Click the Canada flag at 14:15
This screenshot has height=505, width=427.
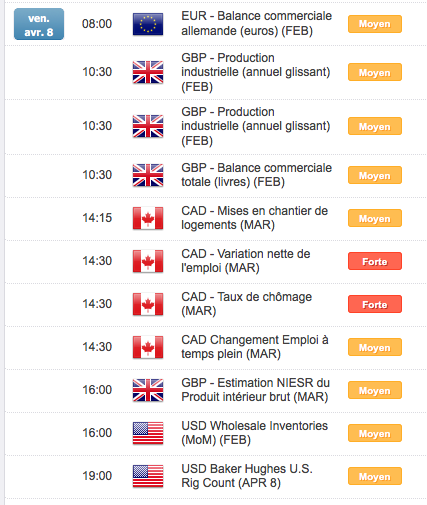[x=148, y=218]
